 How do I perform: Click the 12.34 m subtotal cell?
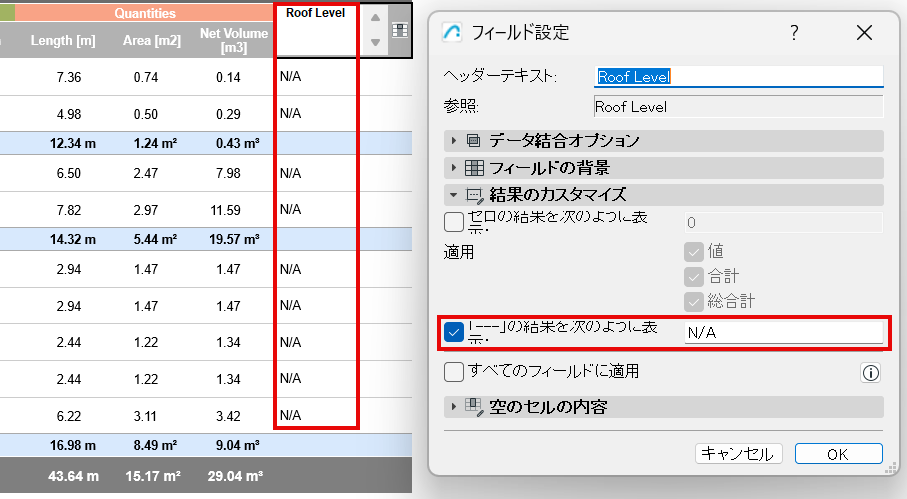(x=73, y=143)
